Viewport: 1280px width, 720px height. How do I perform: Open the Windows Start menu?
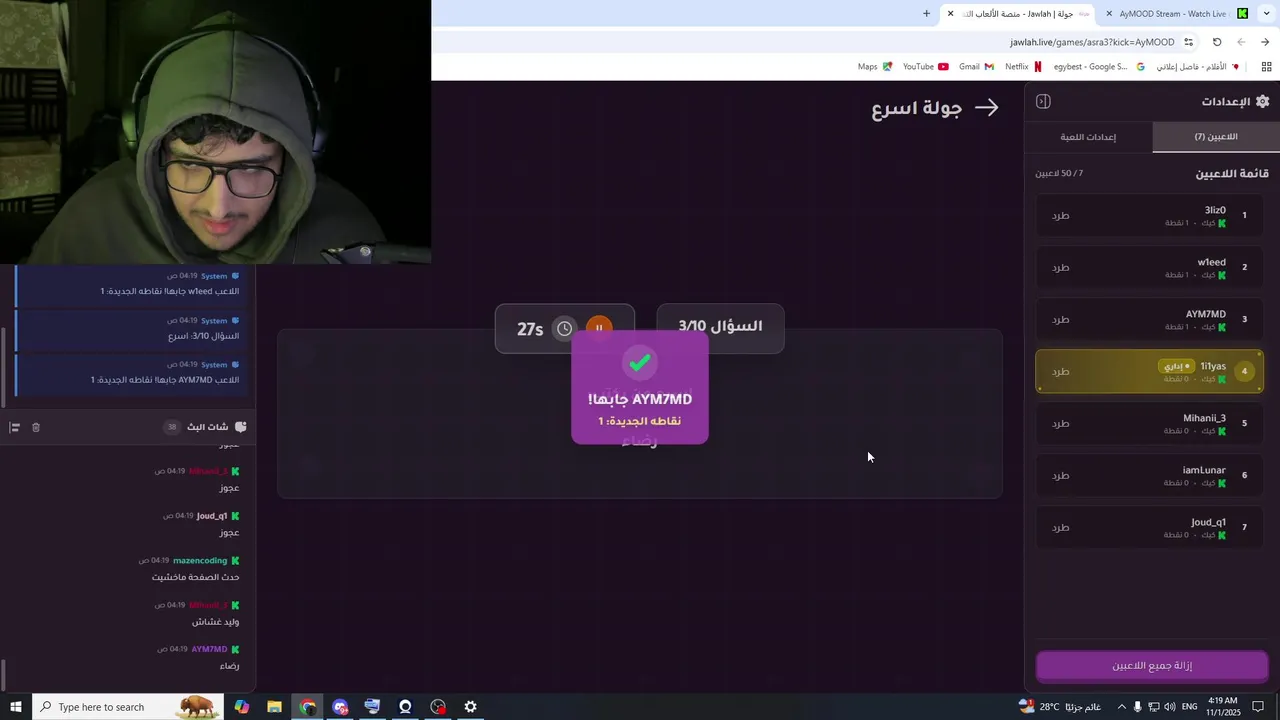pyautogui.click(x=15, y=707)
